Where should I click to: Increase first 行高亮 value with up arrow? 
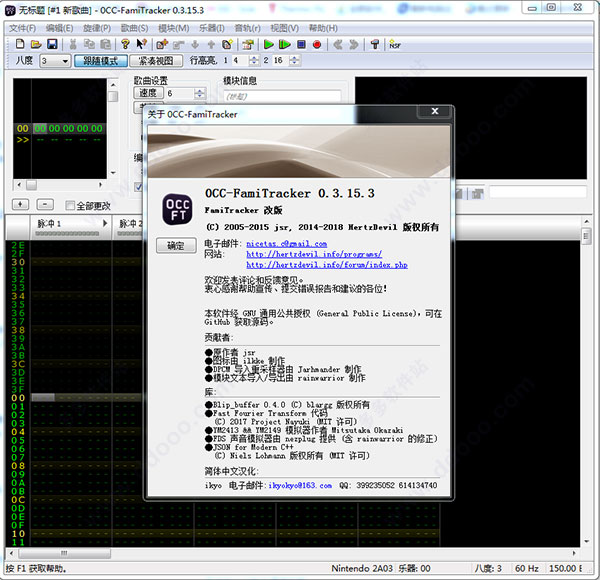(x=254, y=58)
